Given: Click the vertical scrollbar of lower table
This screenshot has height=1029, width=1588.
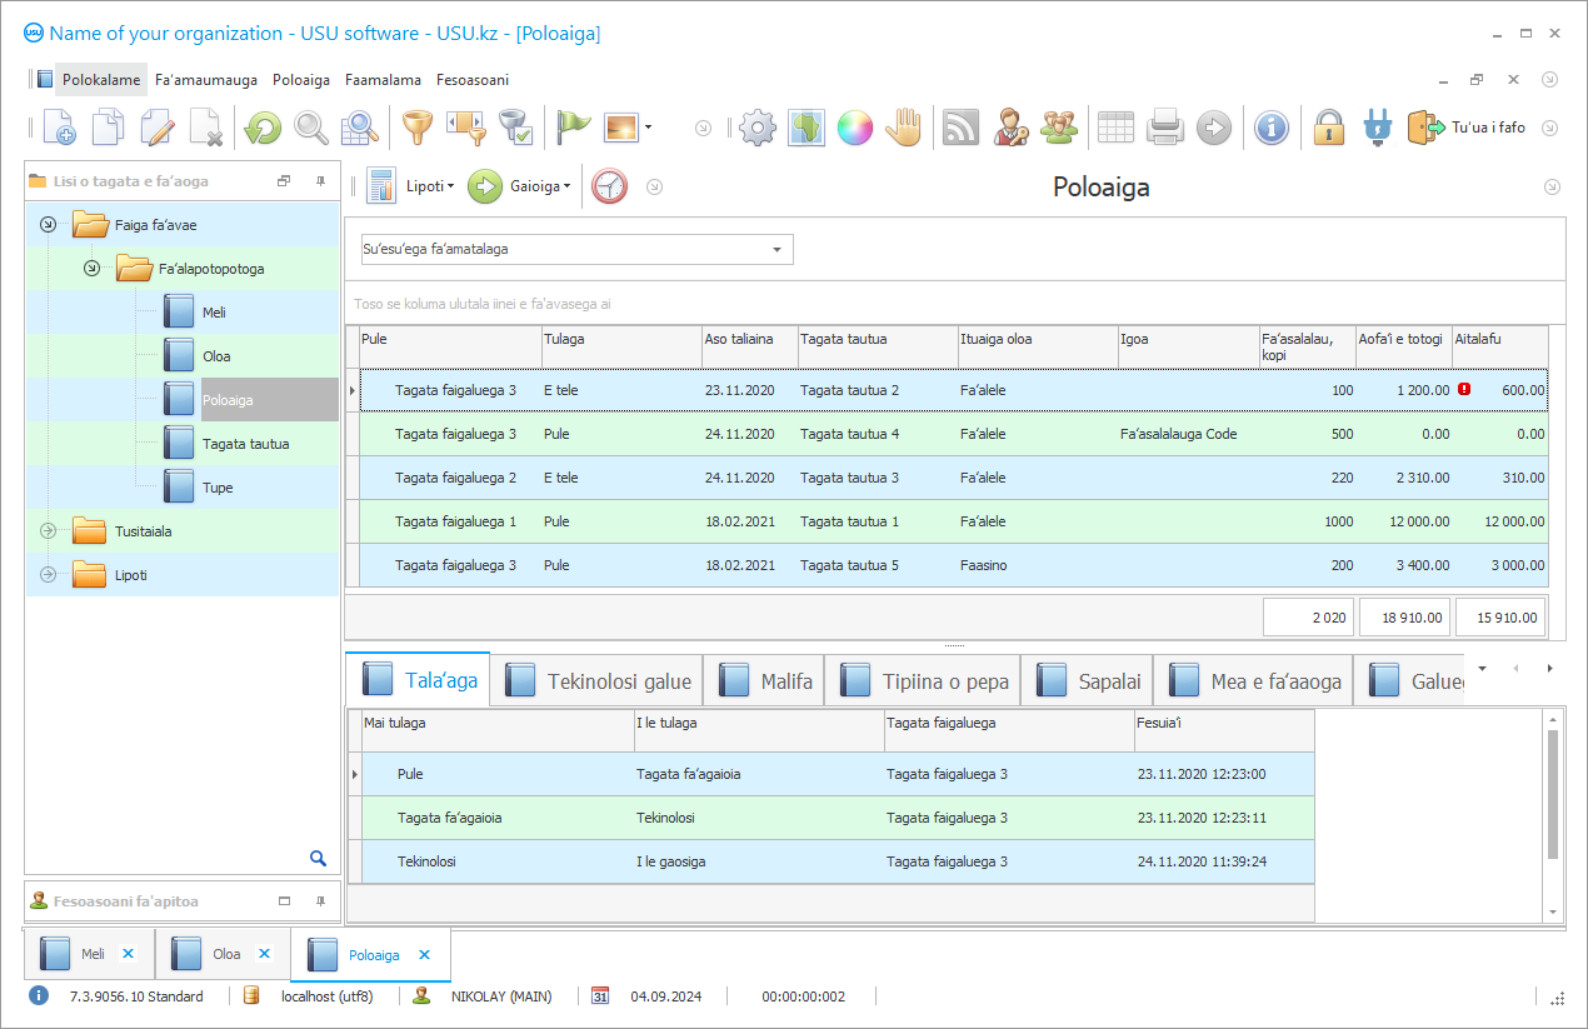Looking at the screenshot, I should click(x=1553, y=794).
